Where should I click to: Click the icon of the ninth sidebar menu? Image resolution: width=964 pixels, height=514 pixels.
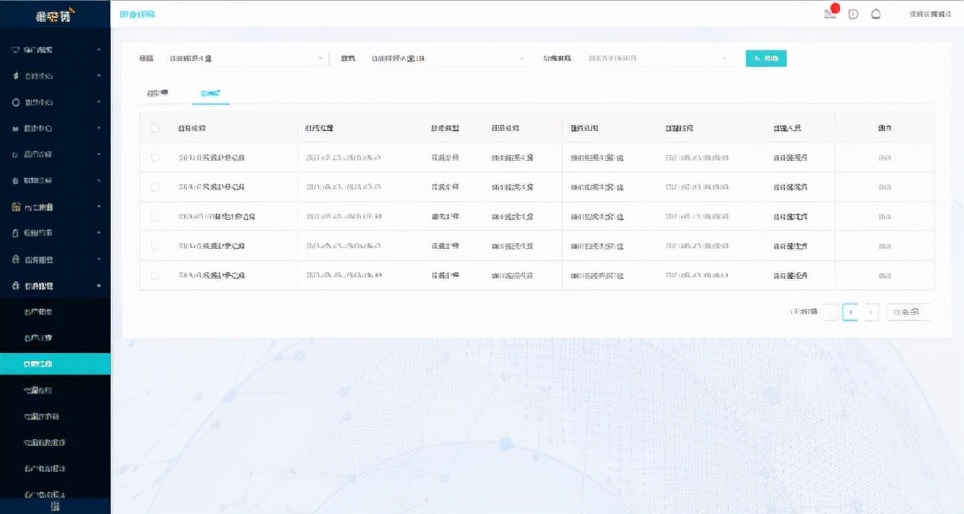[15, 259]
